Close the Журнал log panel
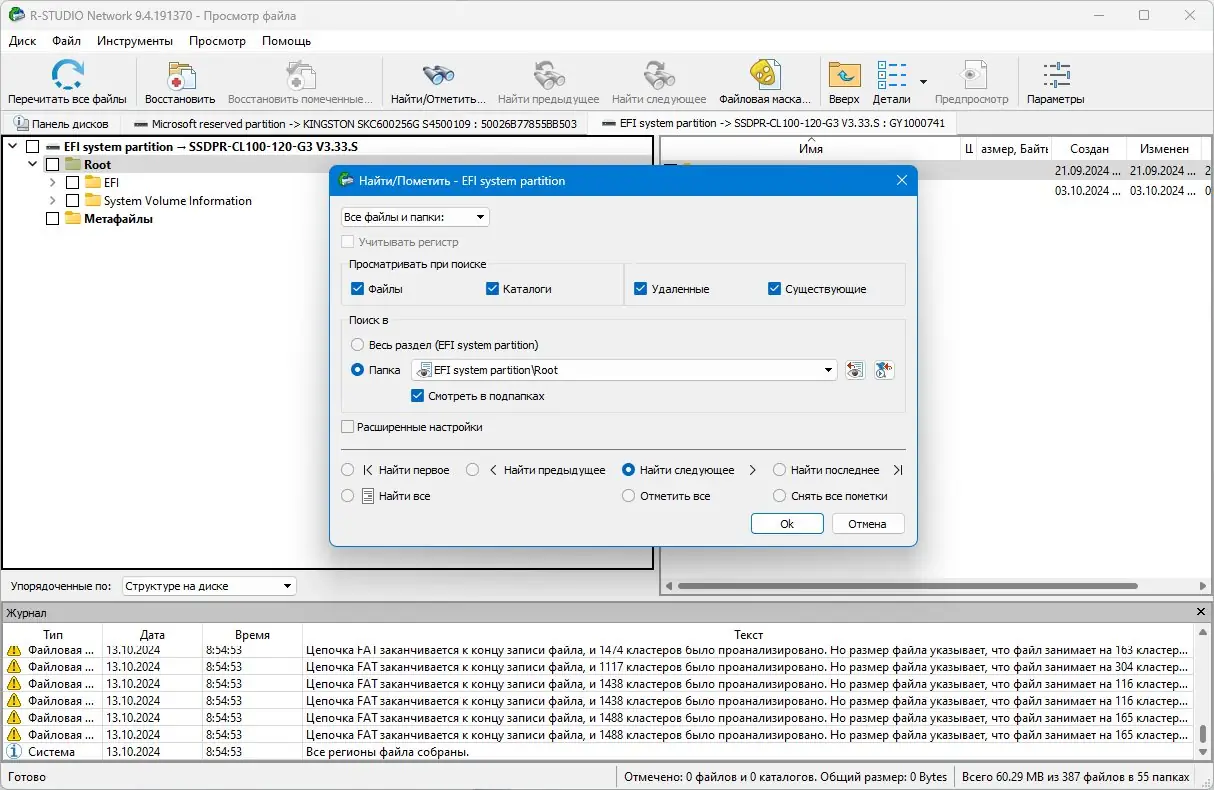The width and height of the screenshot is (1214, 790). 1201,611
